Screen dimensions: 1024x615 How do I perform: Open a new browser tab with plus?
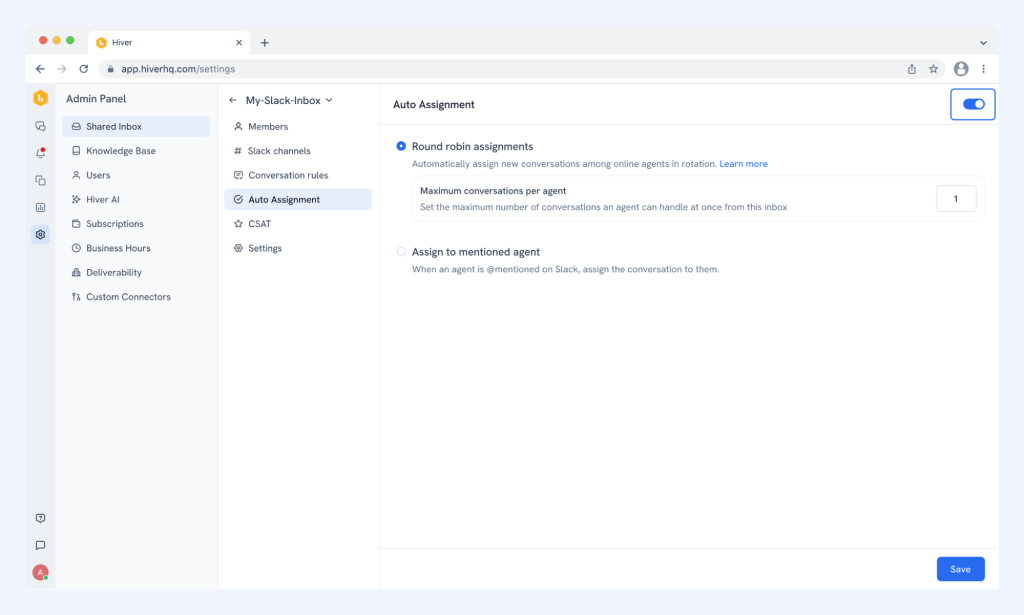click(x=264, y=42)
